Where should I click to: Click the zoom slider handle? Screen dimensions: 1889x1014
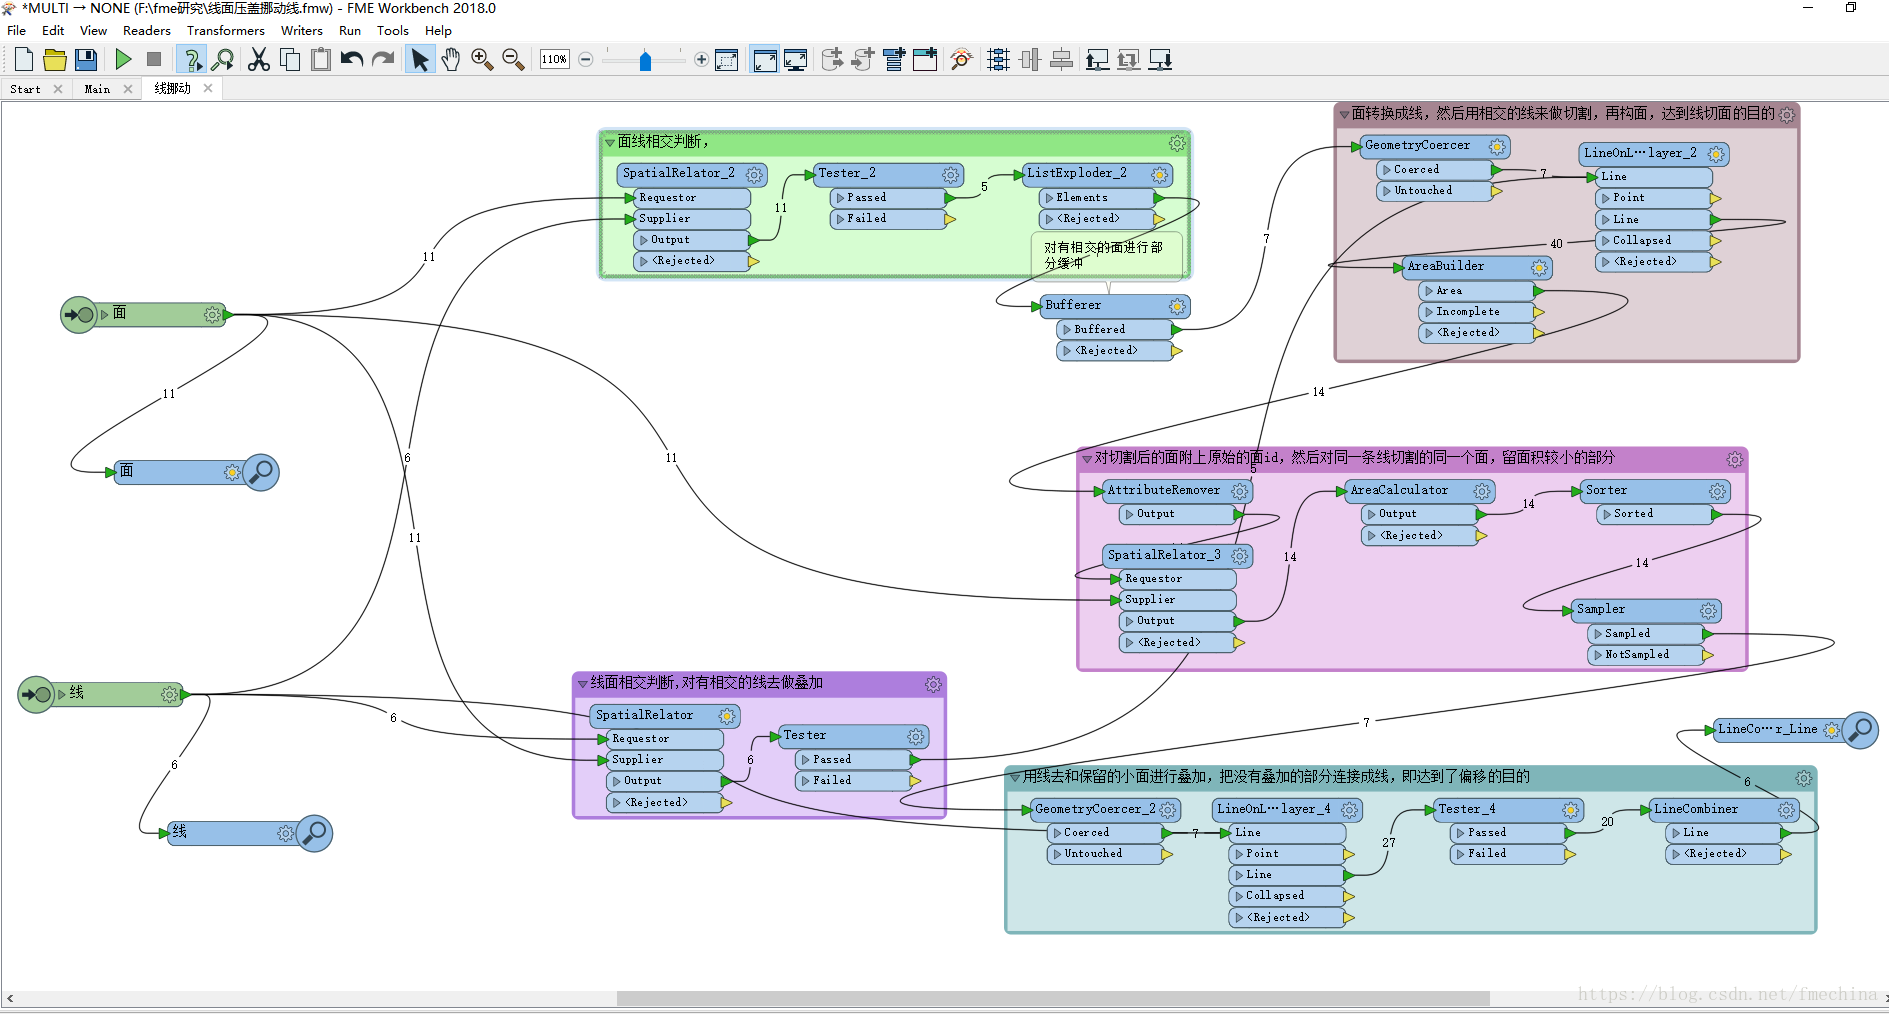[645, 61]
